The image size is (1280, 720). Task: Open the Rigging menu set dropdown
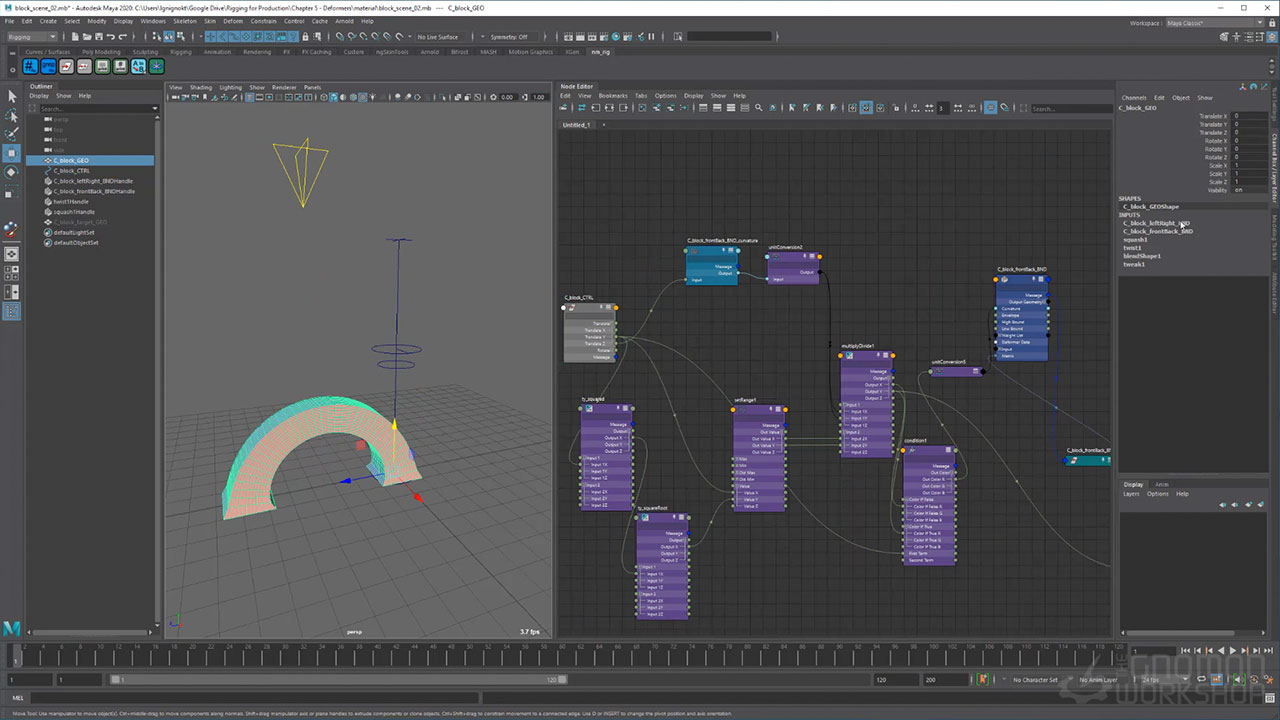click(33, 37)
